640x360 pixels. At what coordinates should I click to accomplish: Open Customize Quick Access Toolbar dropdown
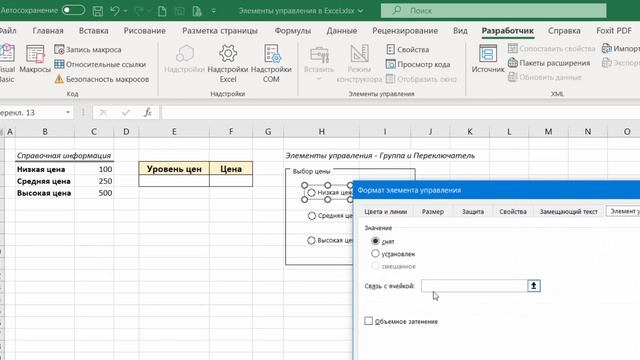[213, 11]
